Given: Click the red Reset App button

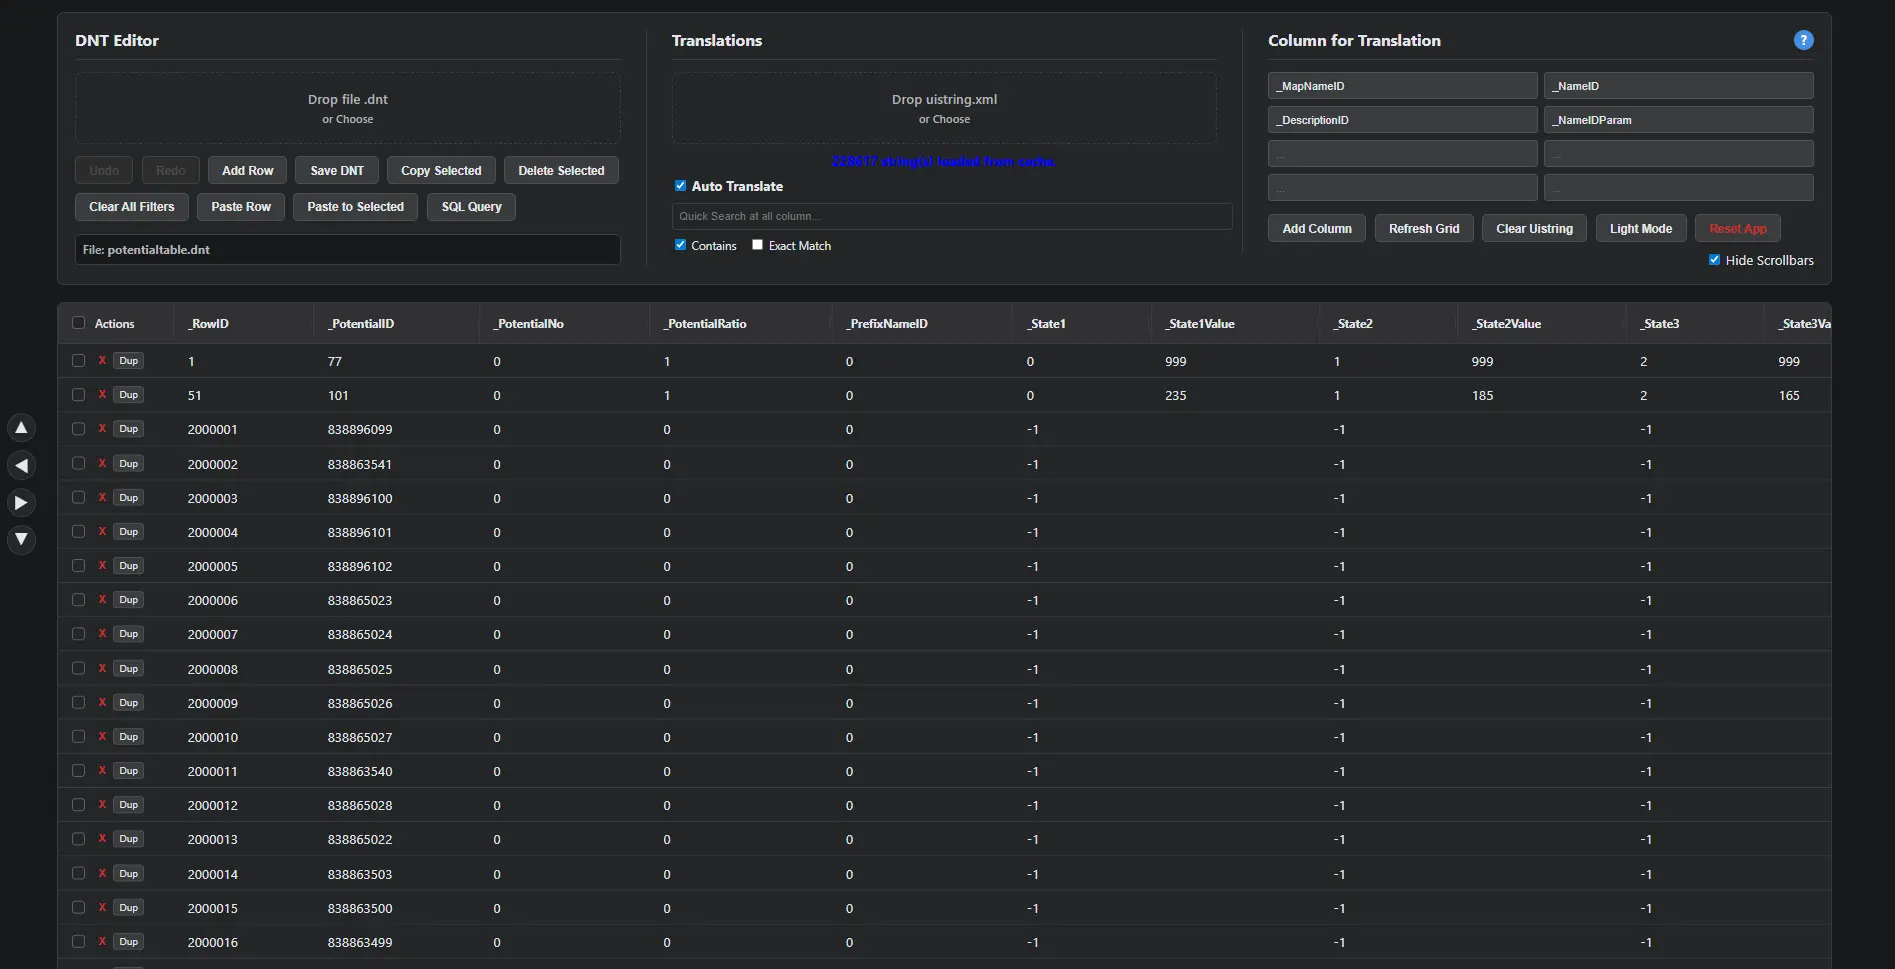Looking at the screenshot, I should click(1738, 229).
